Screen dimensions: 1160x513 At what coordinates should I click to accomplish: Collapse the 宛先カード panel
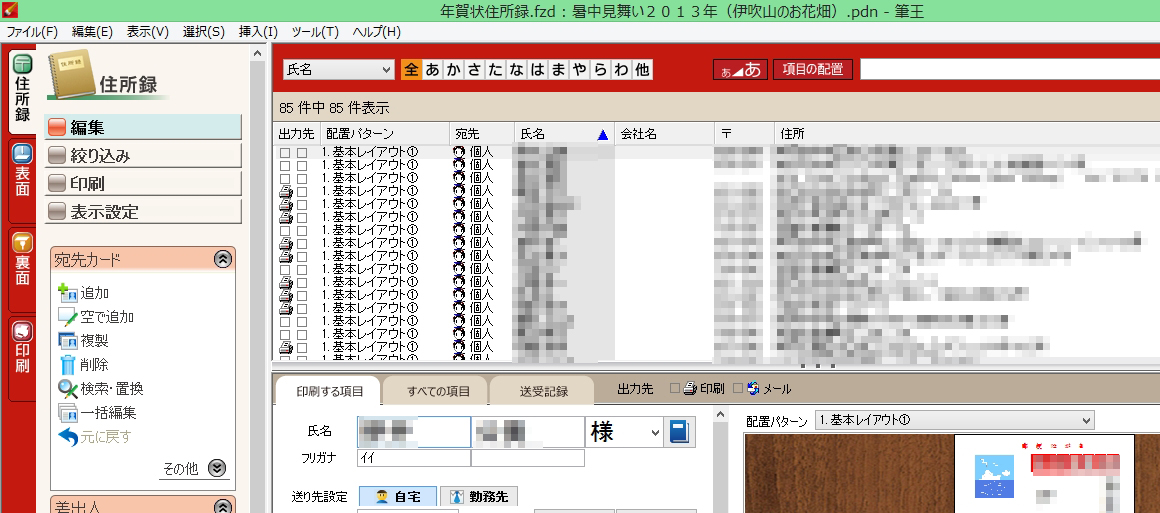point(223,260)
